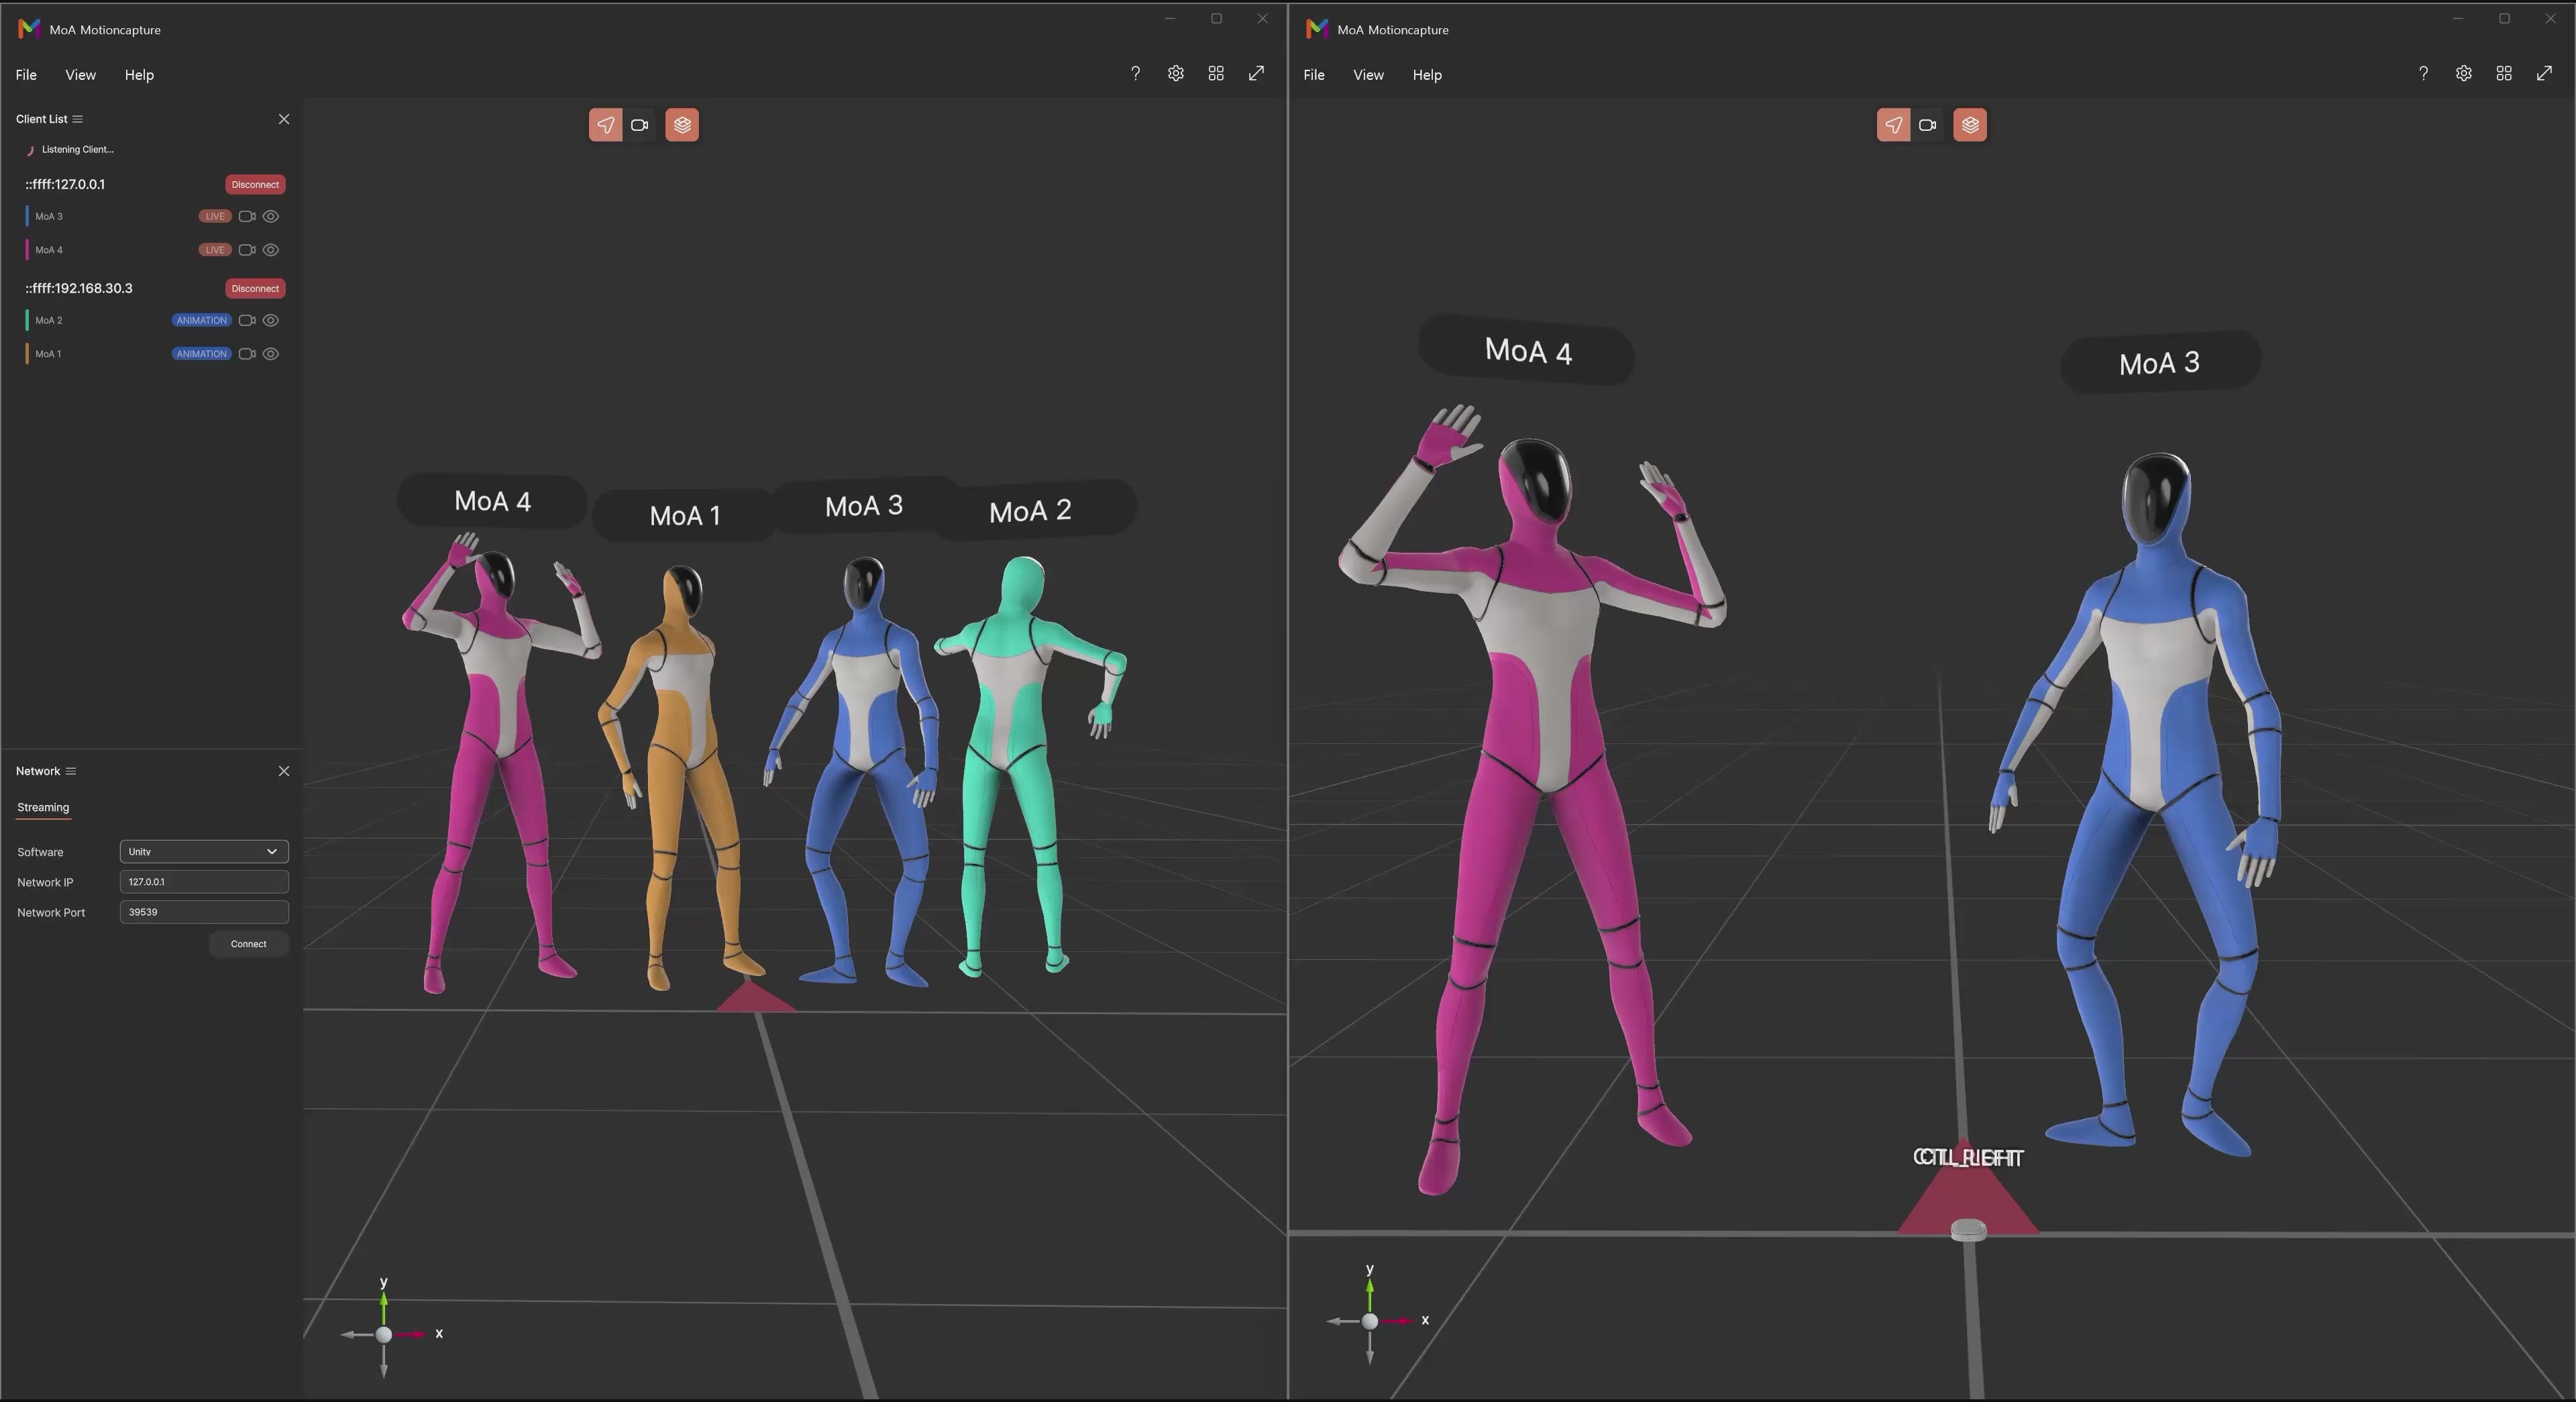
Task: Click MoA 4 label in left viewport
Action: (x=492, y=501)
